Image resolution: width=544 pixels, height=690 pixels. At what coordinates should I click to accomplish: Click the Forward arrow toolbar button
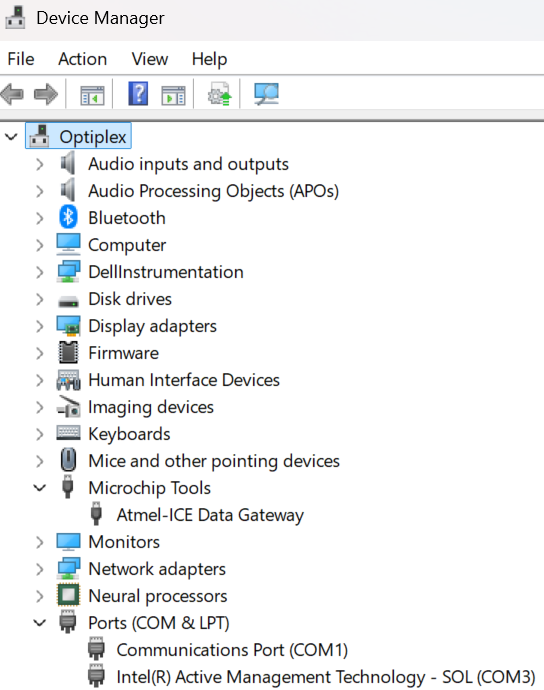[46, 94]
